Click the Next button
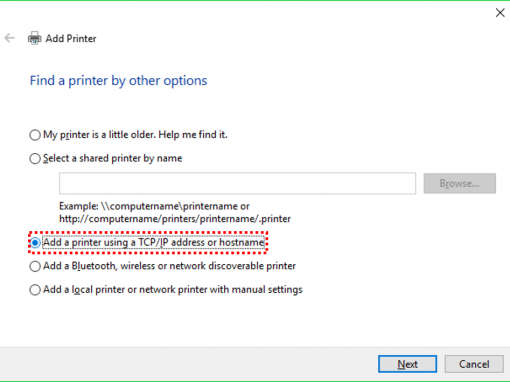This screenshot has width=510, height=382. coord(407,364)
